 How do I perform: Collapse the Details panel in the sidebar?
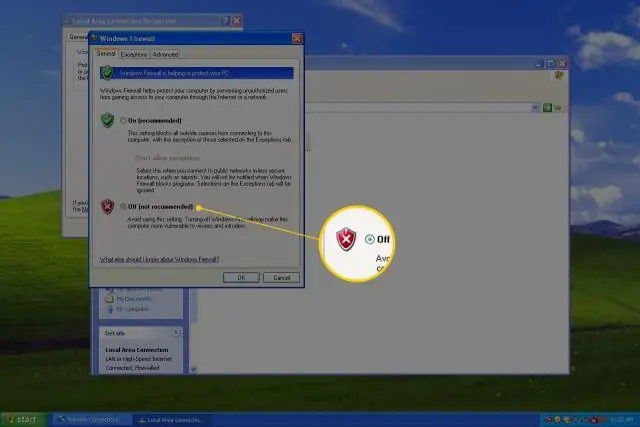(x=176, y=331)
